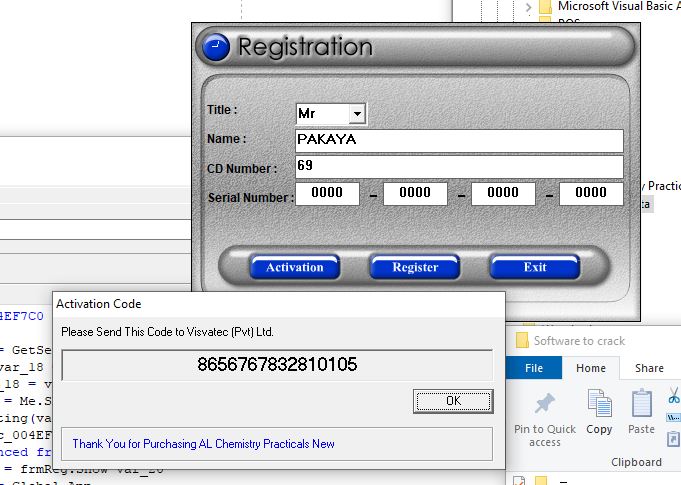Click the 'Software to crack' folder icon

[x=522, y=341]
